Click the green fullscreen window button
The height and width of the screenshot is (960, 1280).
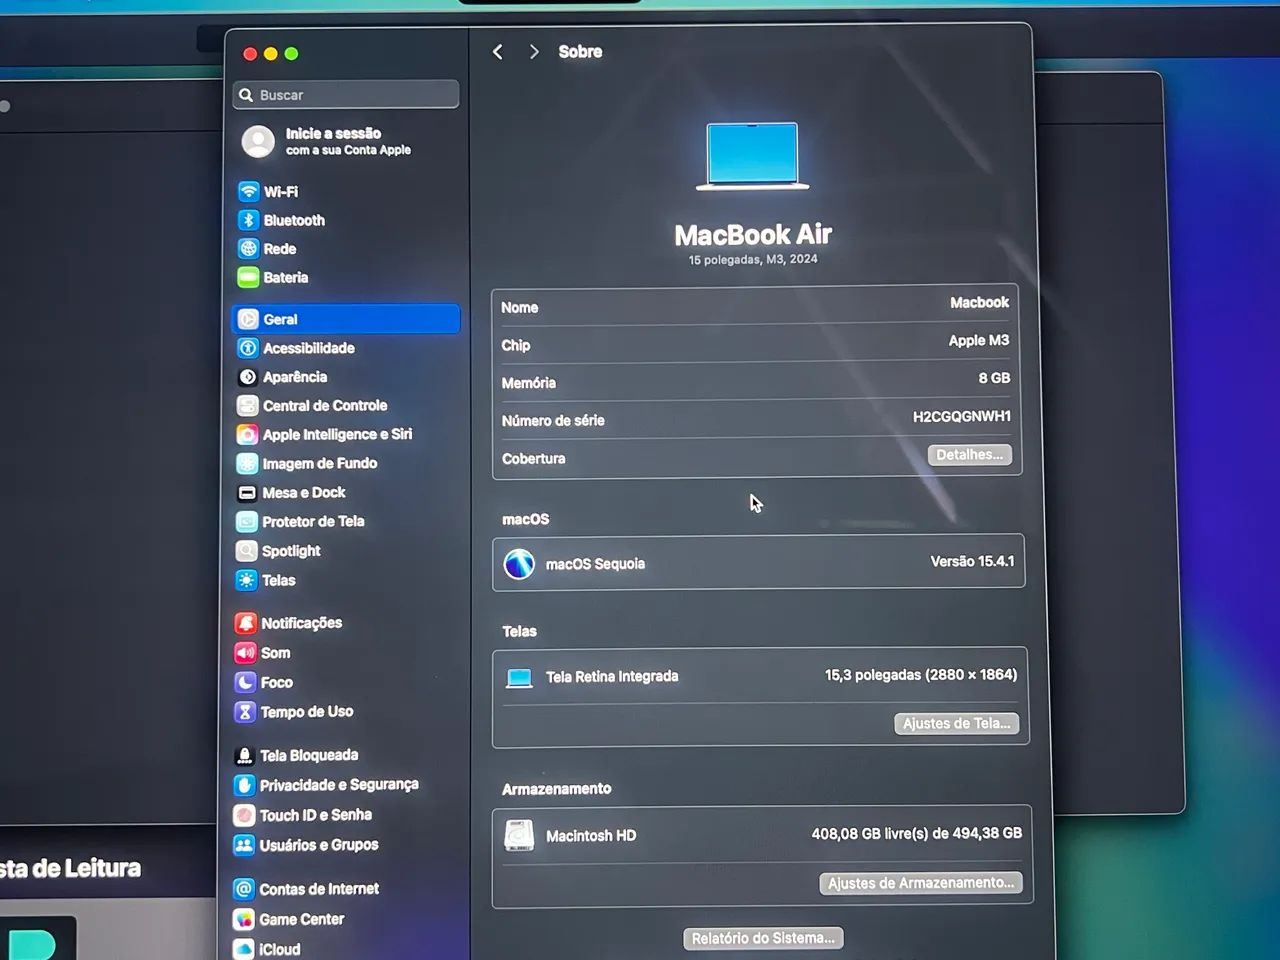[x=291, y=54]
